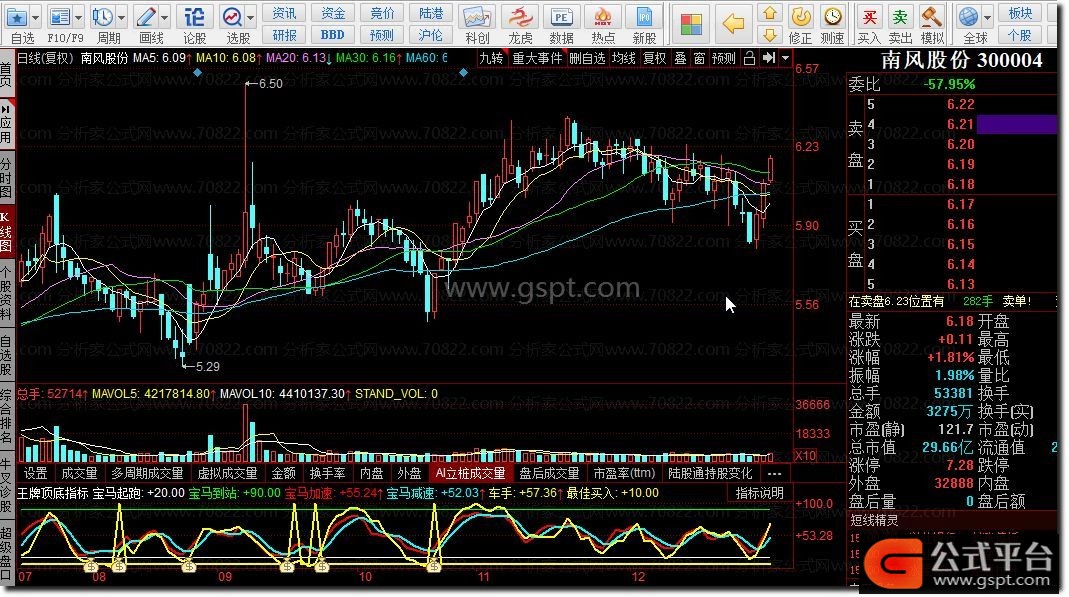Screen dimensions: 1069x597
Task: Open the 选股 stock screener icon
Action: tap(232, 16)
